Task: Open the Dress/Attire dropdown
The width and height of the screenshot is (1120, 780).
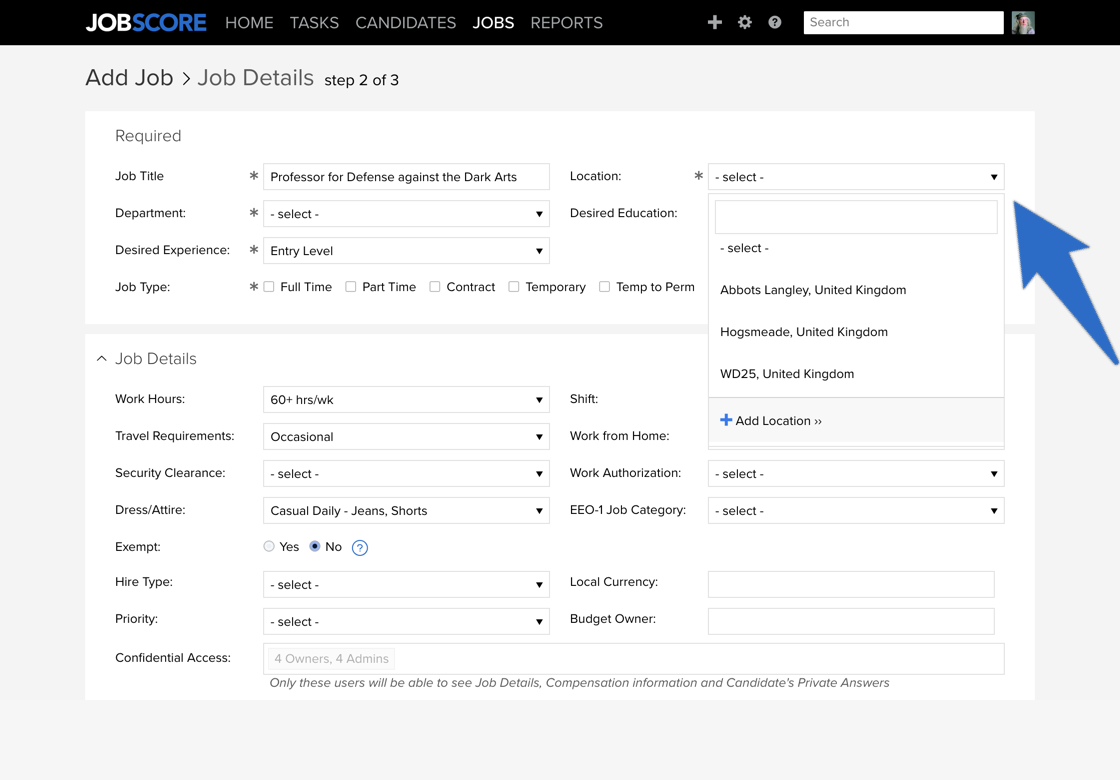Action: coord(406,511)
